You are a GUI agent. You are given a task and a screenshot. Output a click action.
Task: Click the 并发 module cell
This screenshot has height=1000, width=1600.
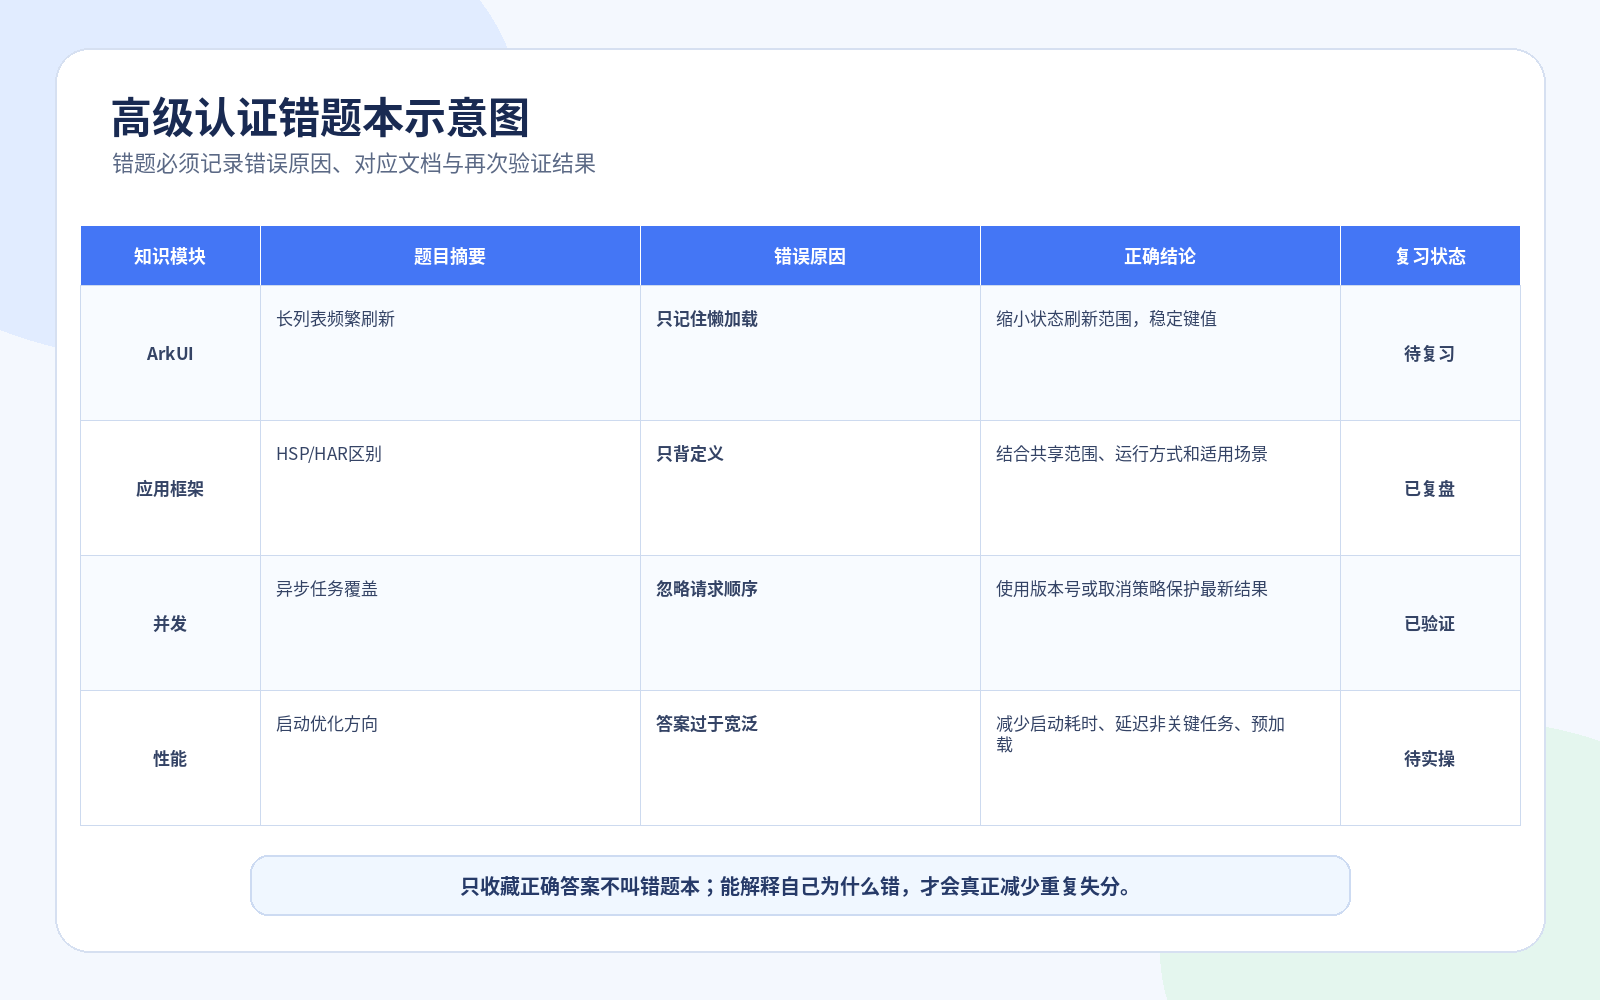(170, 623)
